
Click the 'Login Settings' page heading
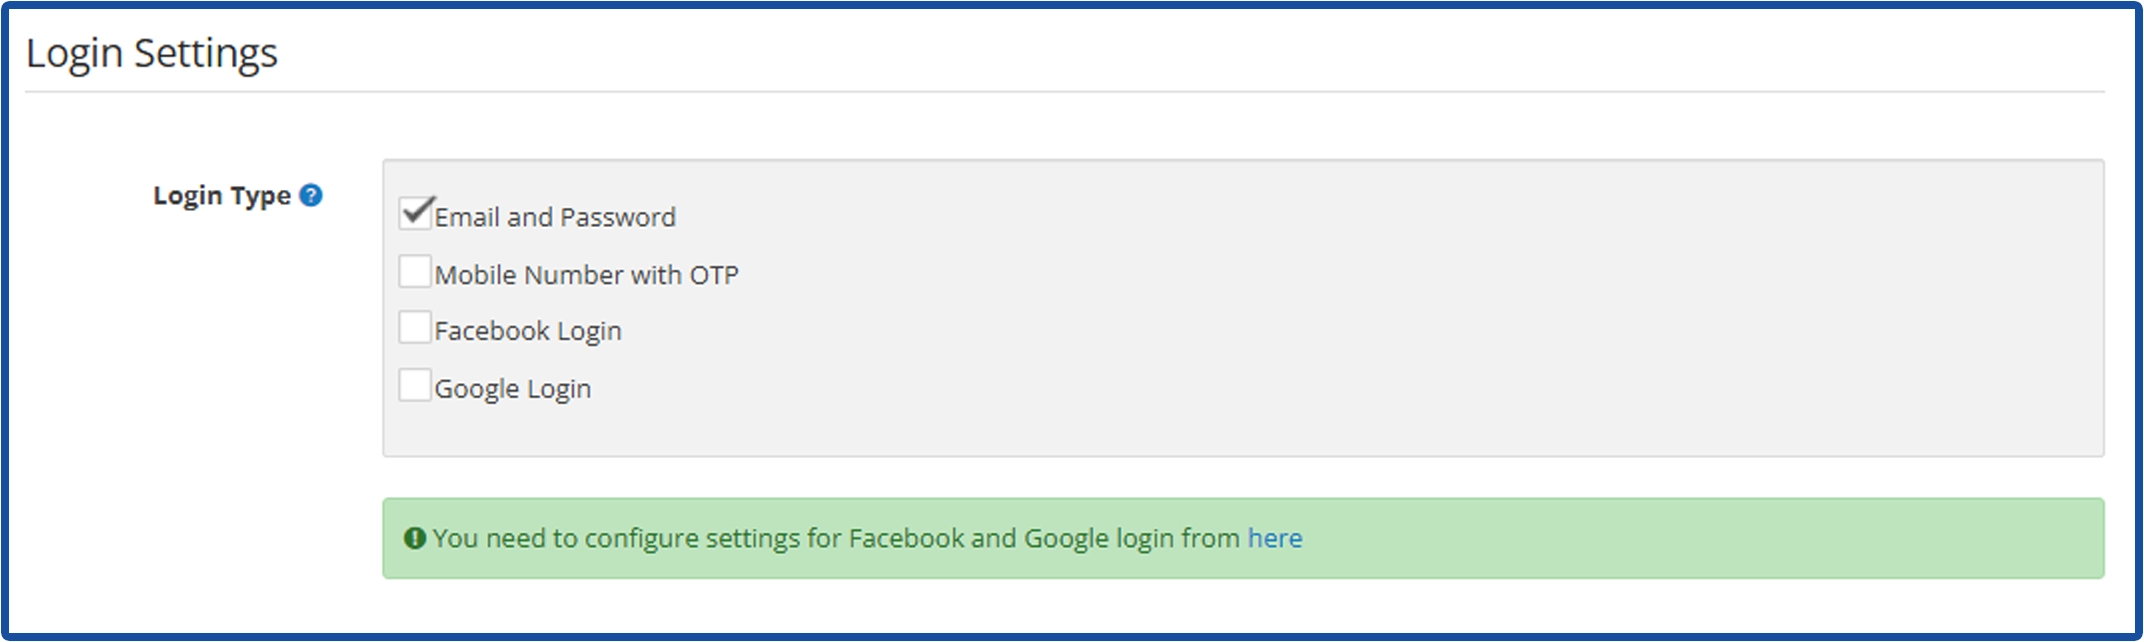tap(152, 53)
